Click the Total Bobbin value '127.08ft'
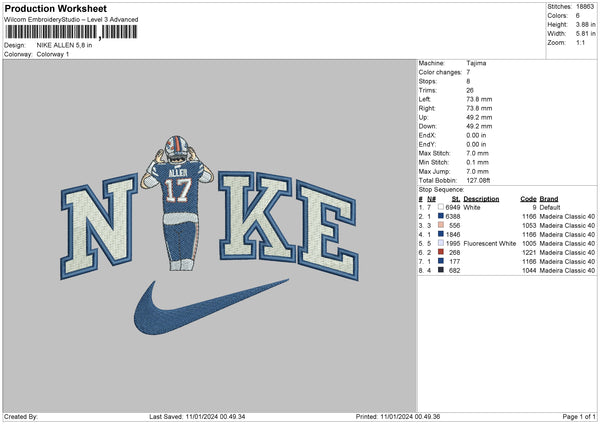 point(478,180)
